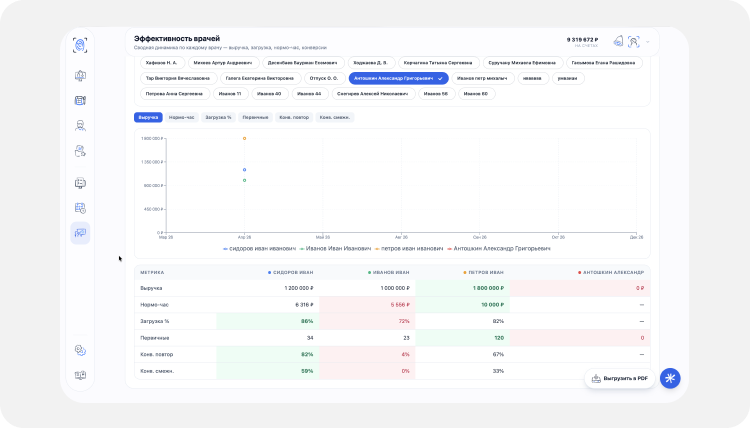Click the СИДОРОВ ИВАН column header
This screenshot has height=428, width=750.
click(x=290, y=273)
